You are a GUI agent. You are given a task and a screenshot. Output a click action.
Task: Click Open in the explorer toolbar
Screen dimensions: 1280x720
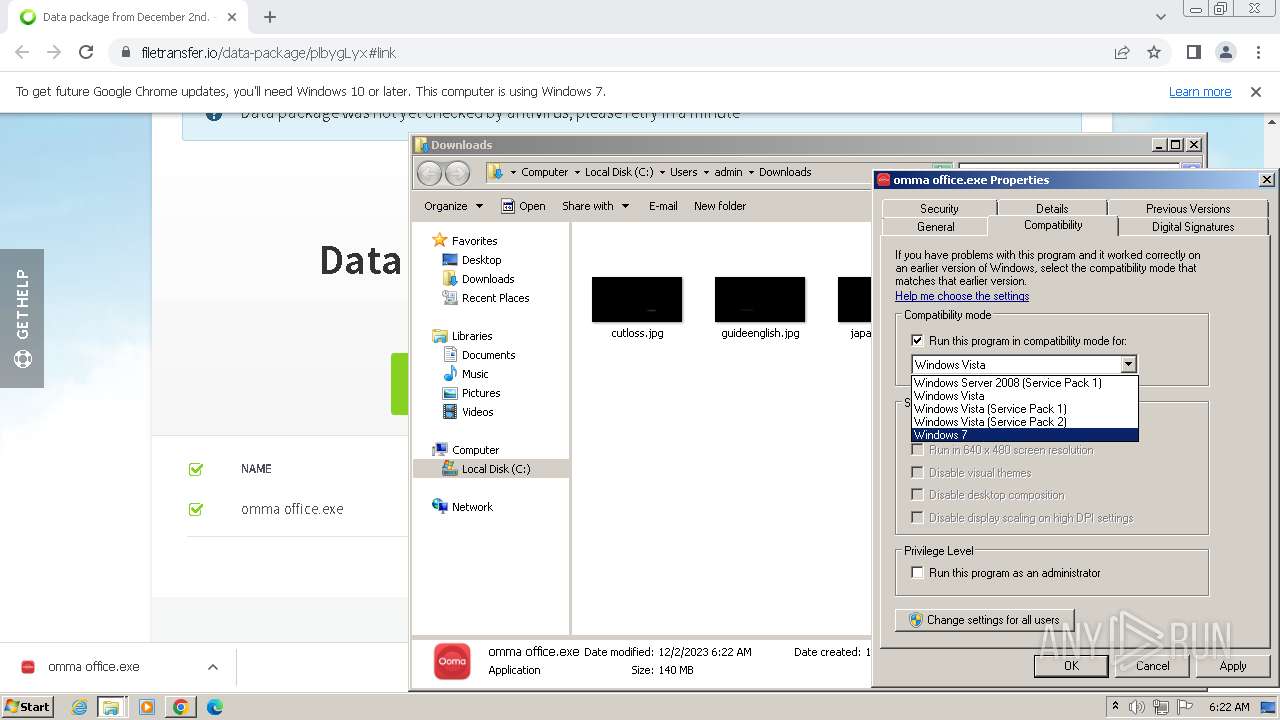pos(523,206)
